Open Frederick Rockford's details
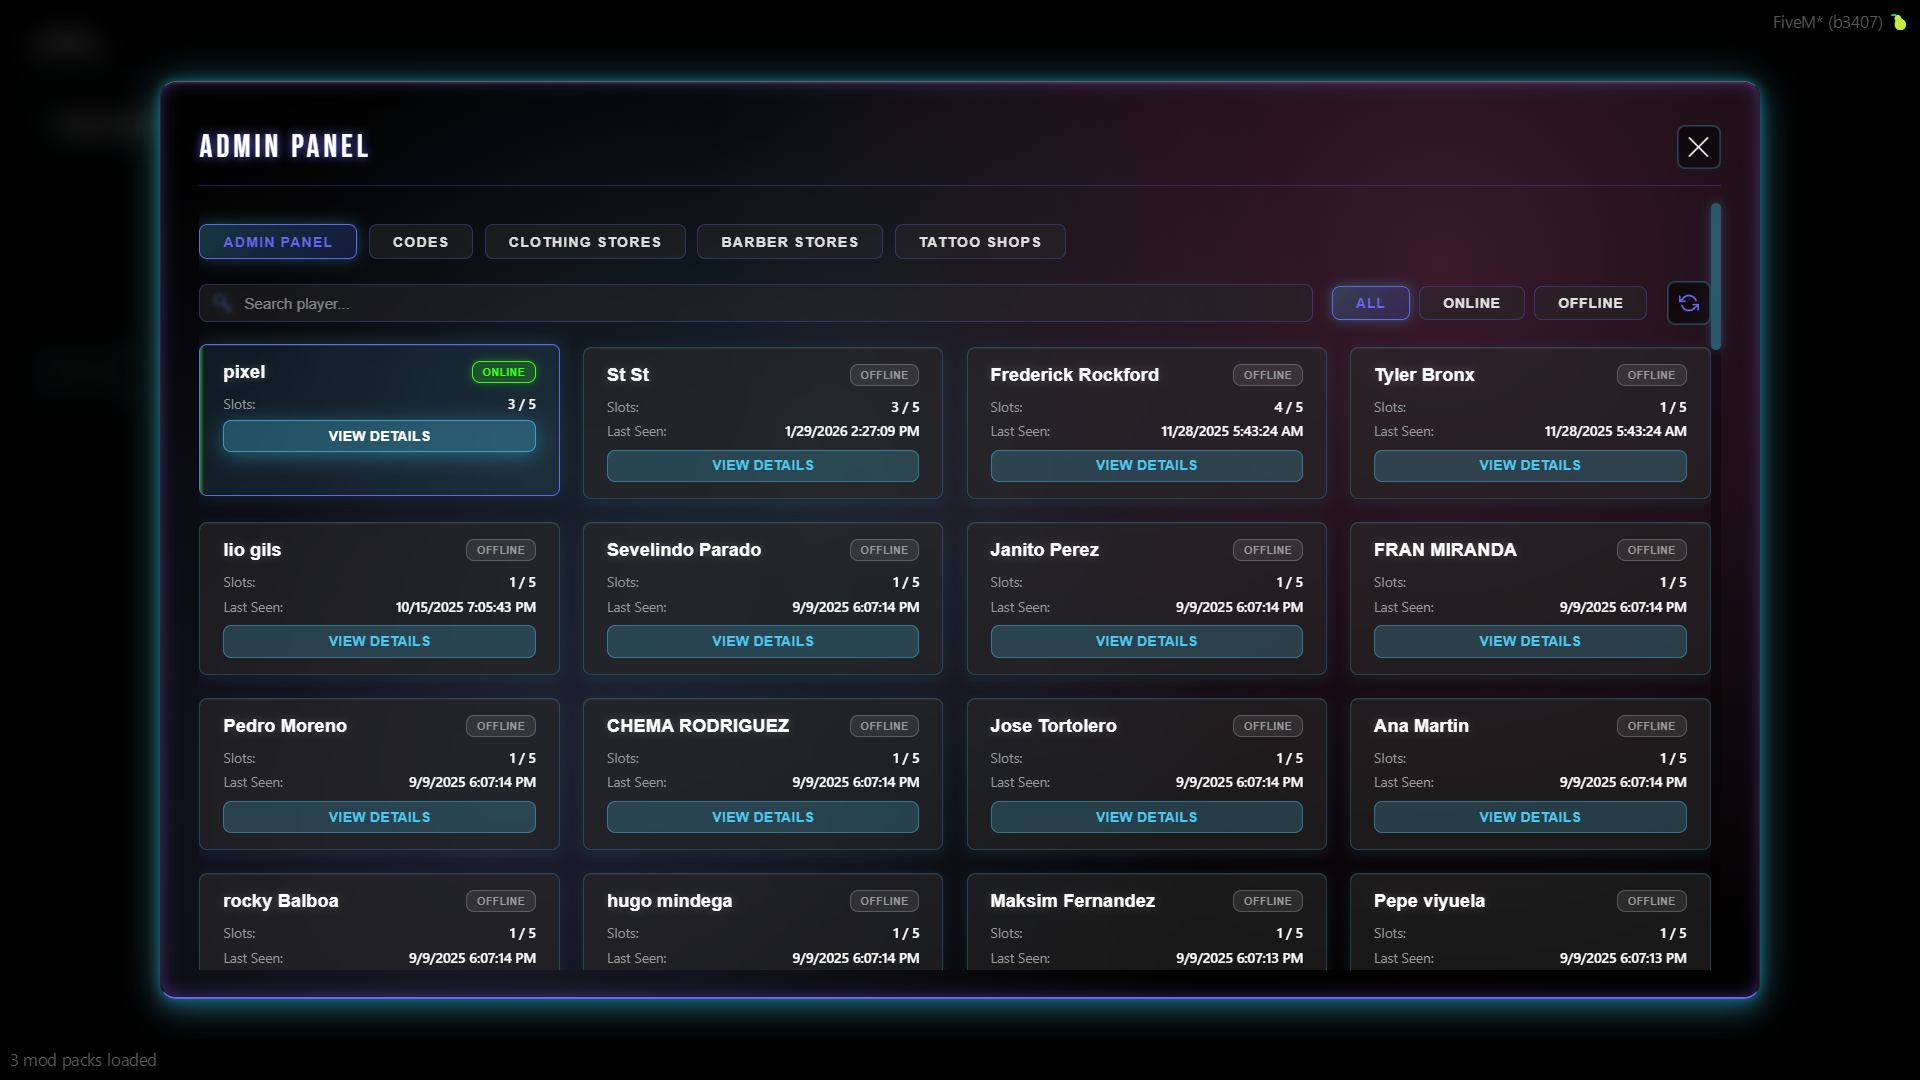The image size is (1920, 1080). [1146, 466]
